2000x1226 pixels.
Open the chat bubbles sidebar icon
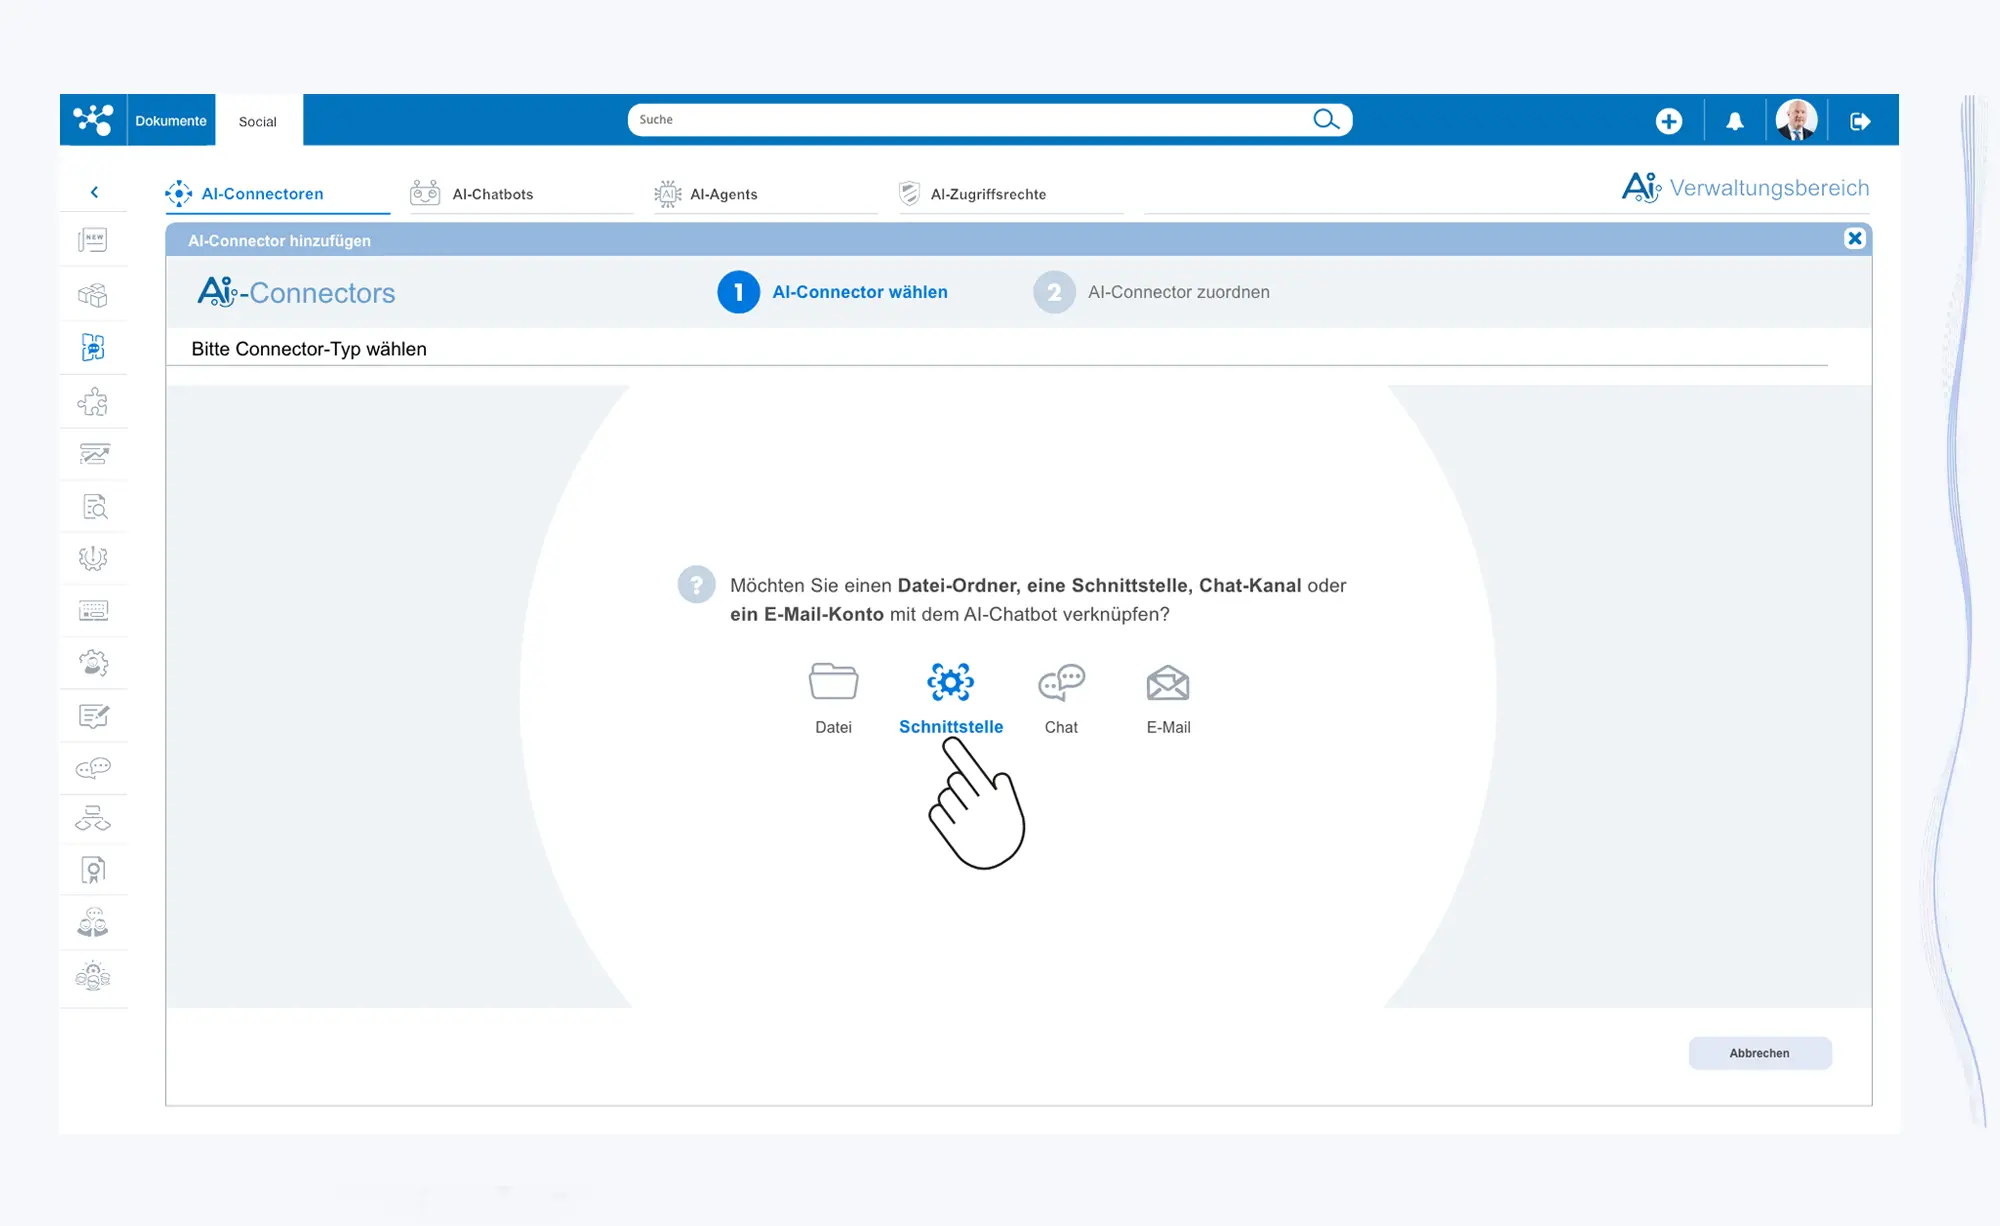93,768
